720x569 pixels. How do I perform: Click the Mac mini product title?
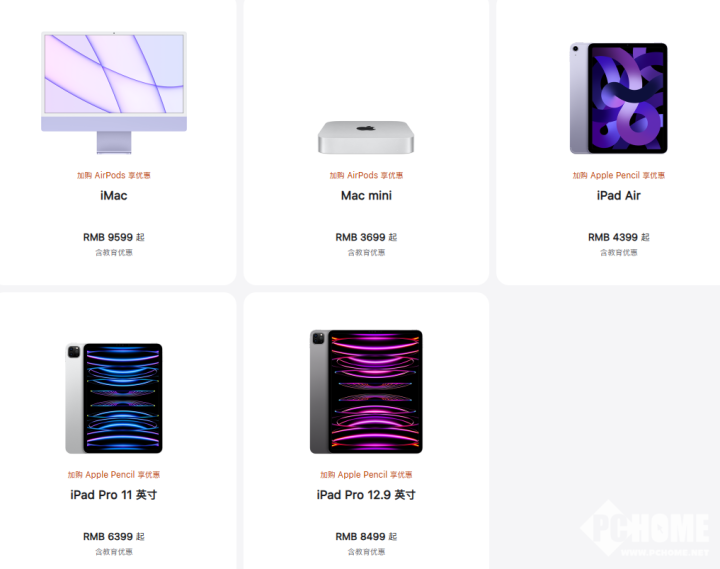(x=366, y=196)
